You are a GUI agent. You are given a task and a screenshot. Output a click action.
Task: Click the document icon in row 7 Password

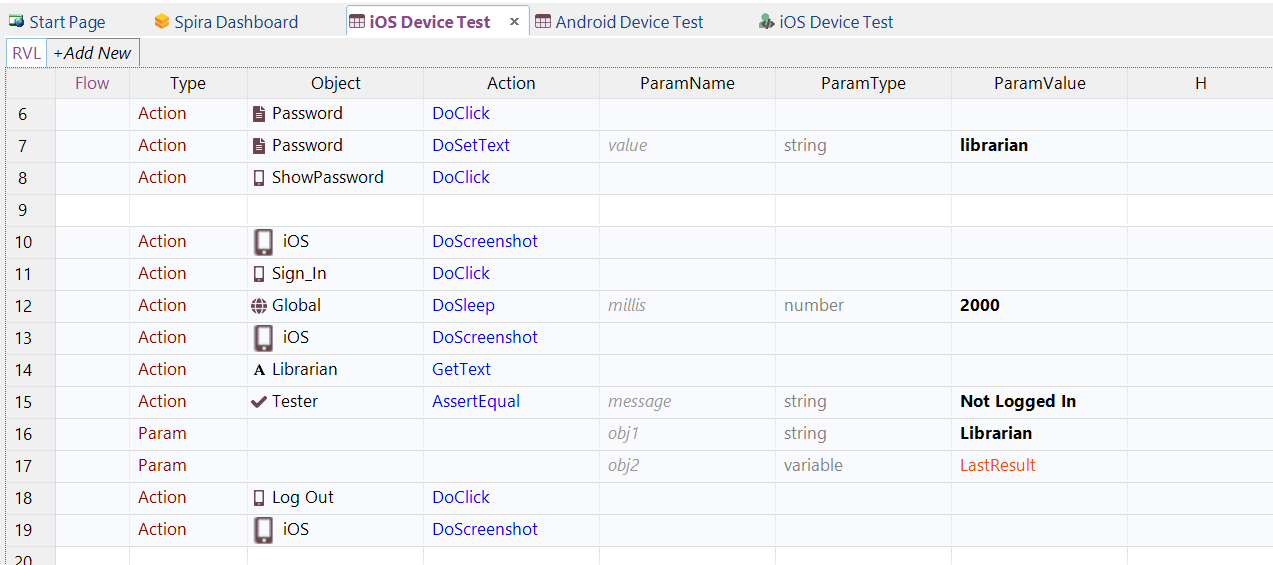[x=260, y=146]
